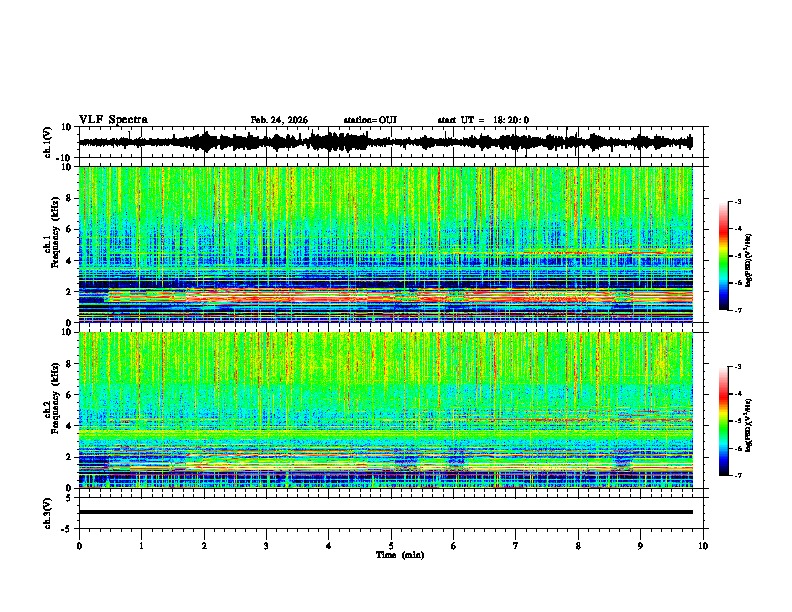This screenshot has width=792, height=612.
Task: Click the ch.3 flat voltage trace
Action: pos(385,512)
